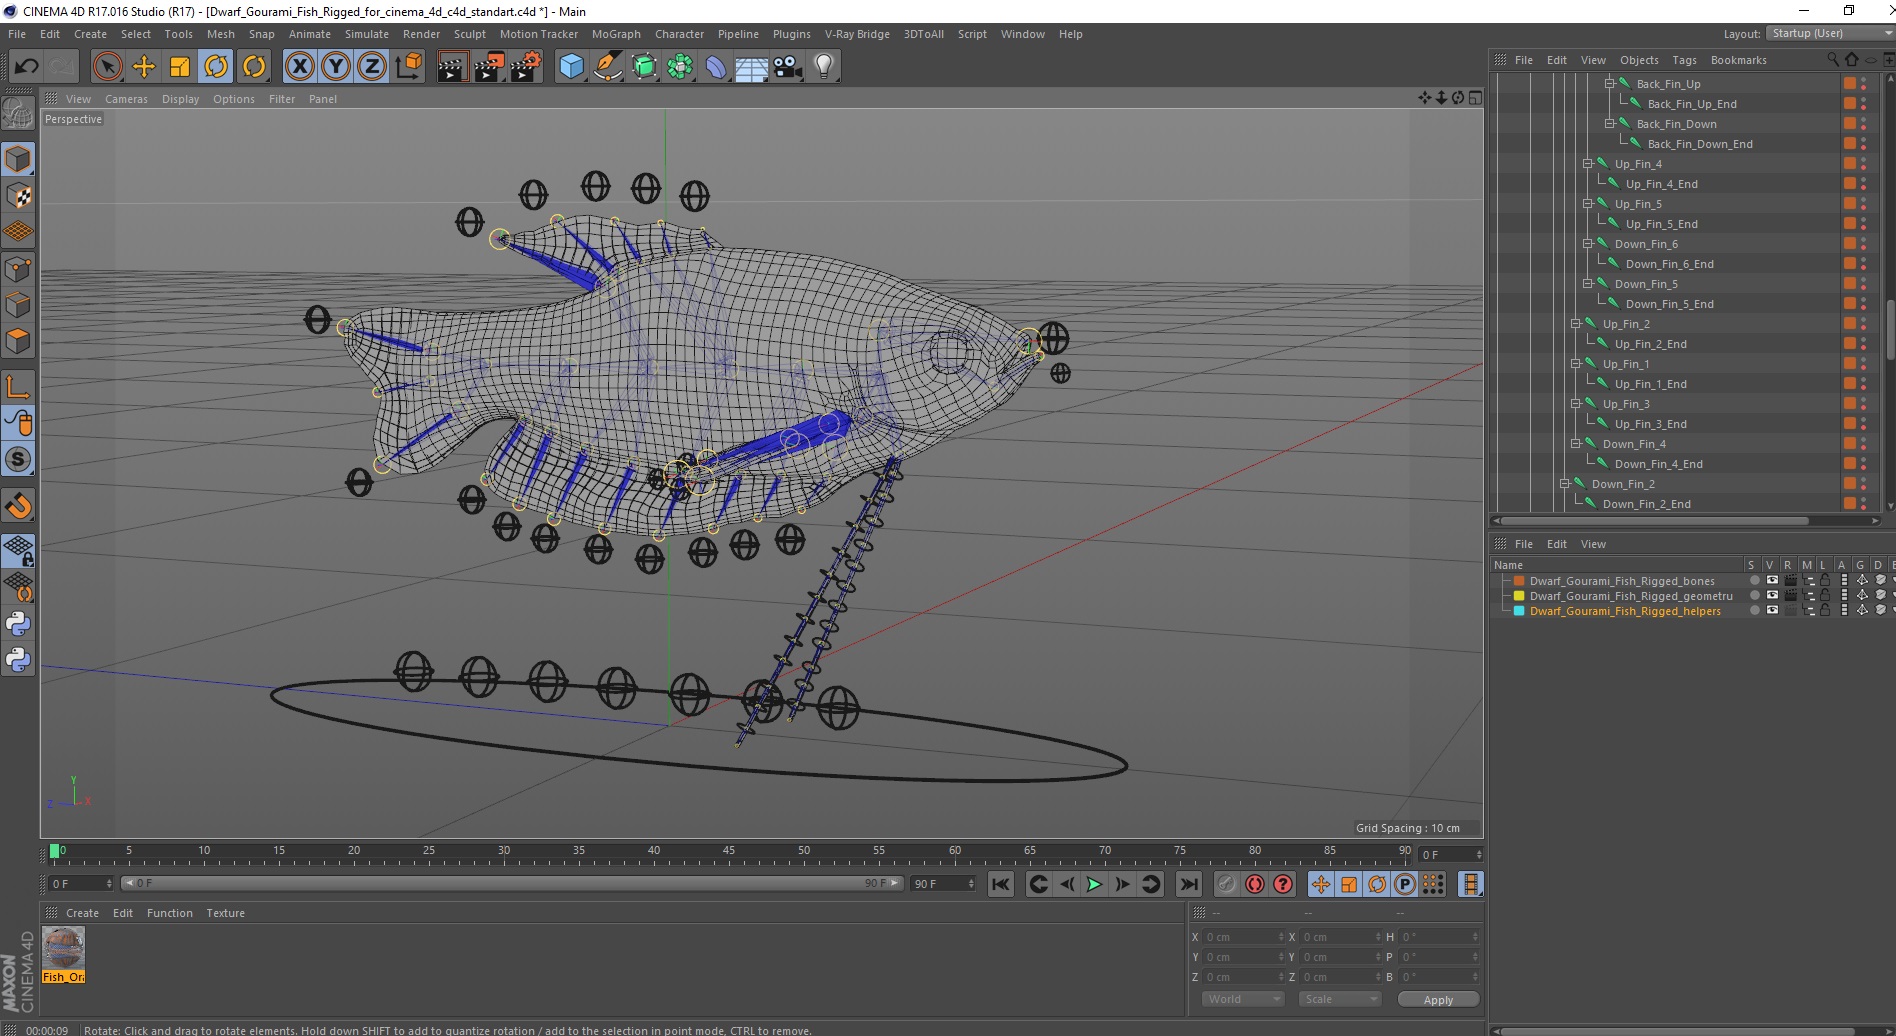This screenshot has width=1896, height=1036.
Task: Select the Live Selection tool
Action: click(107, 67)
